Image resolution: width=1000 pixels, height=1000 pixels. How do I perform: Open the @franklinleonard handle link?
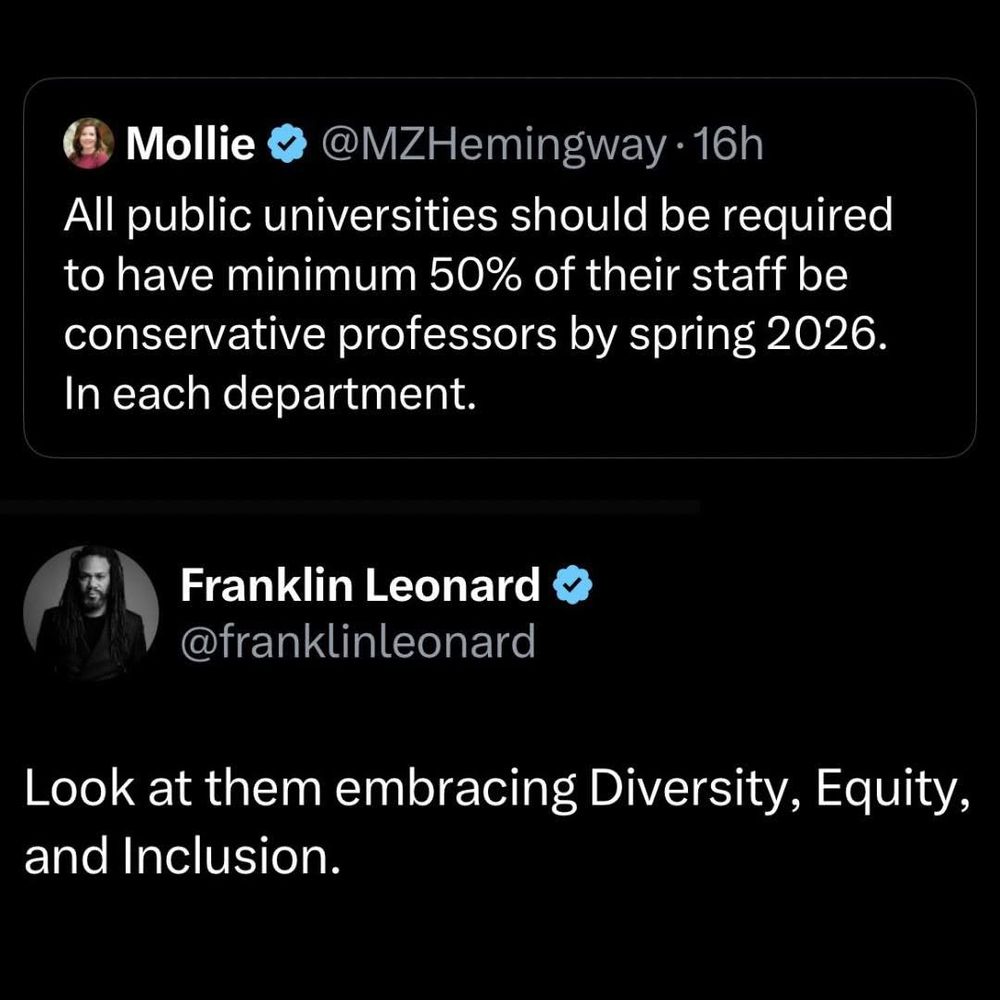click(x=357, y=641)
